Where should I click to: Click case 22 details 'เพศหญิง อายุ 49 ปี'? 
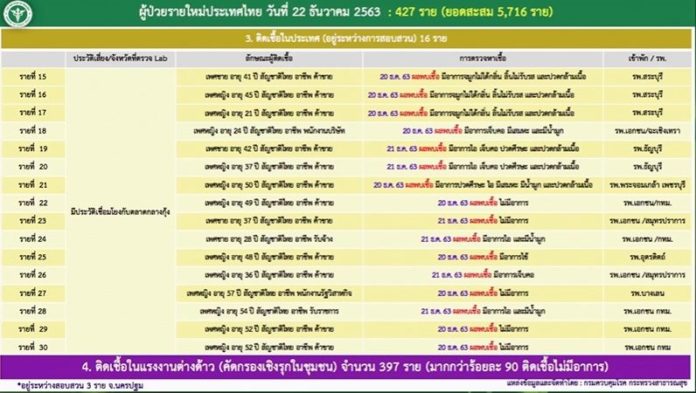click(x=269, y=202)
